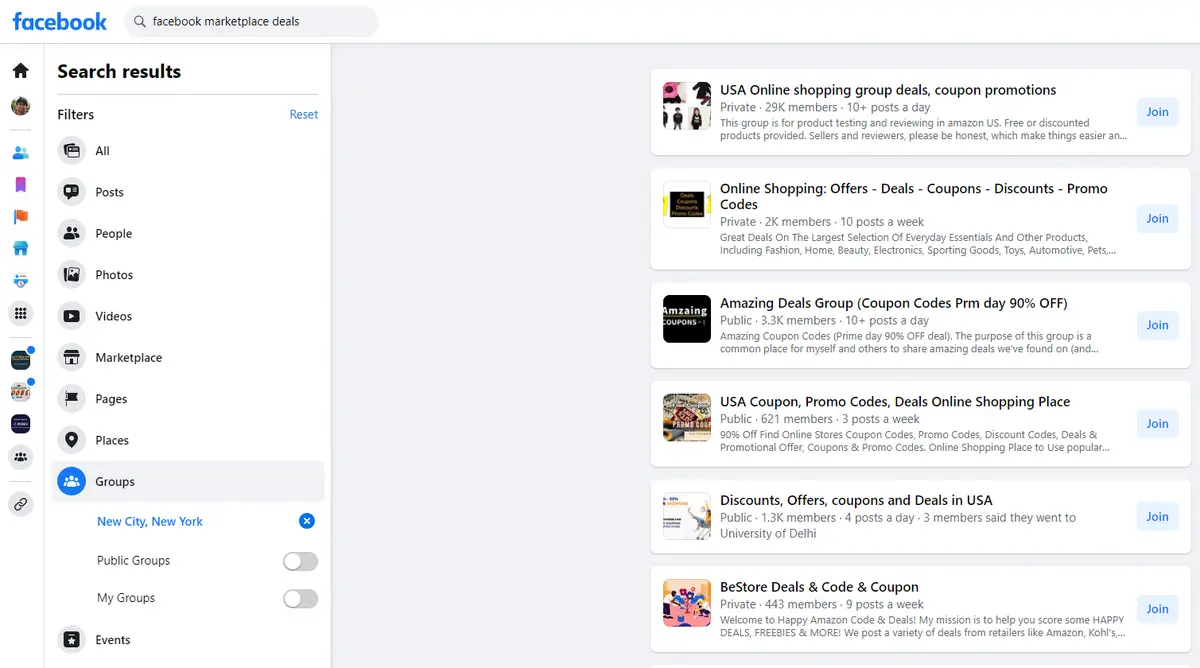Open the purple Saved bookmark icon

20,185
